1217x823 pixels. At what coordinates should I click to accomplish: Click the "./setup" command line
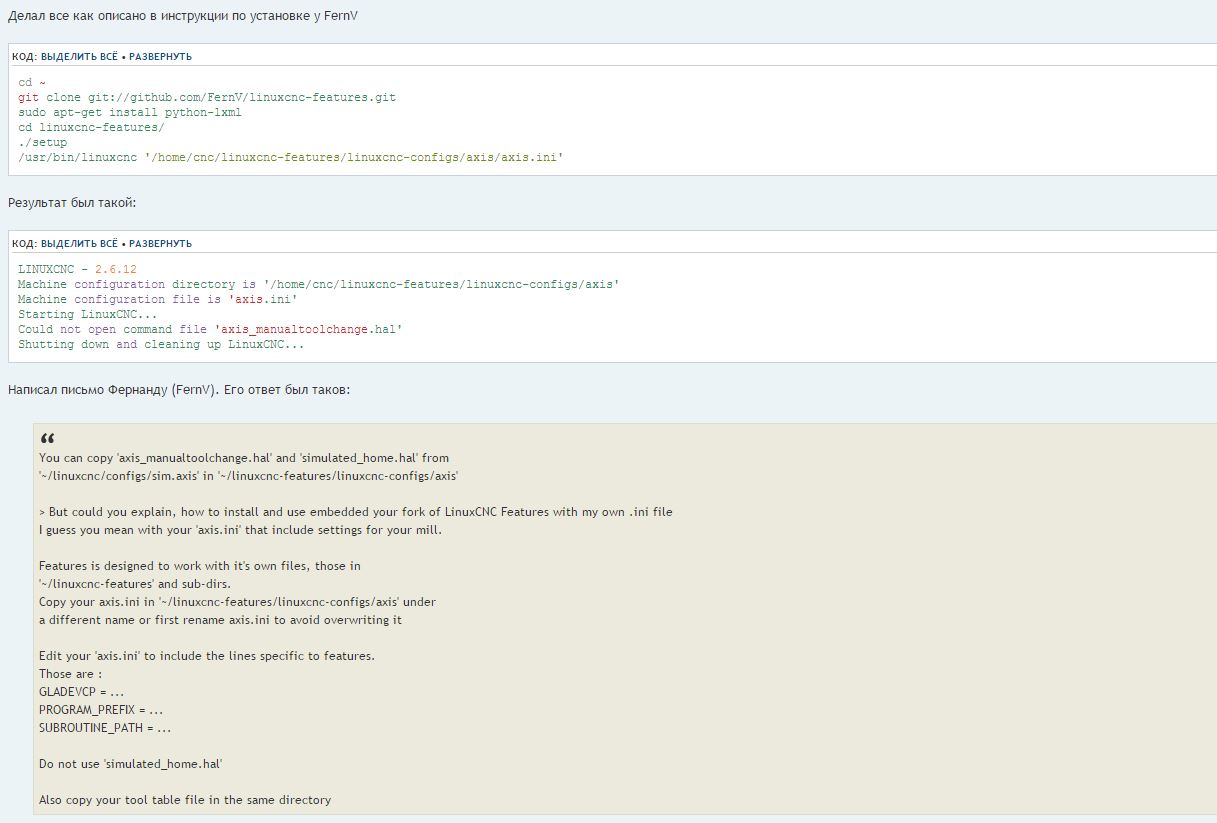(43, 143)
